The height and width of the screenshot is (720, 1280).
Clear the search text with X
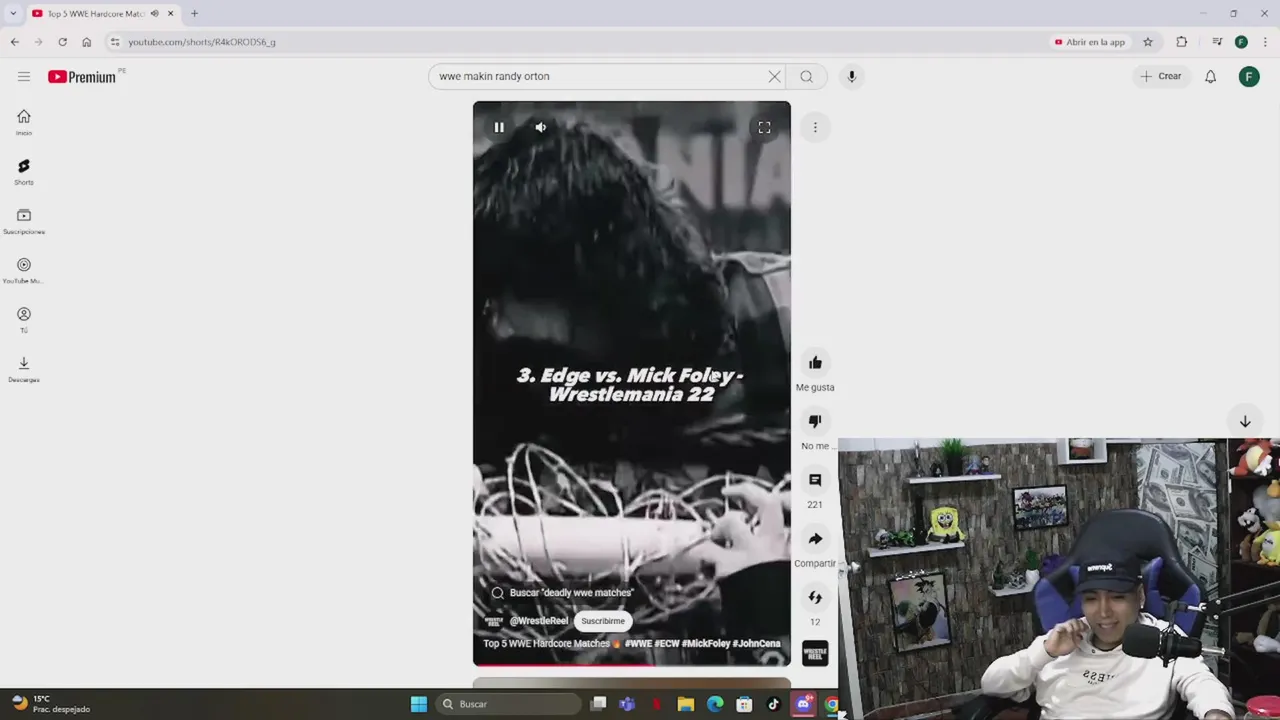coord(774,76)
